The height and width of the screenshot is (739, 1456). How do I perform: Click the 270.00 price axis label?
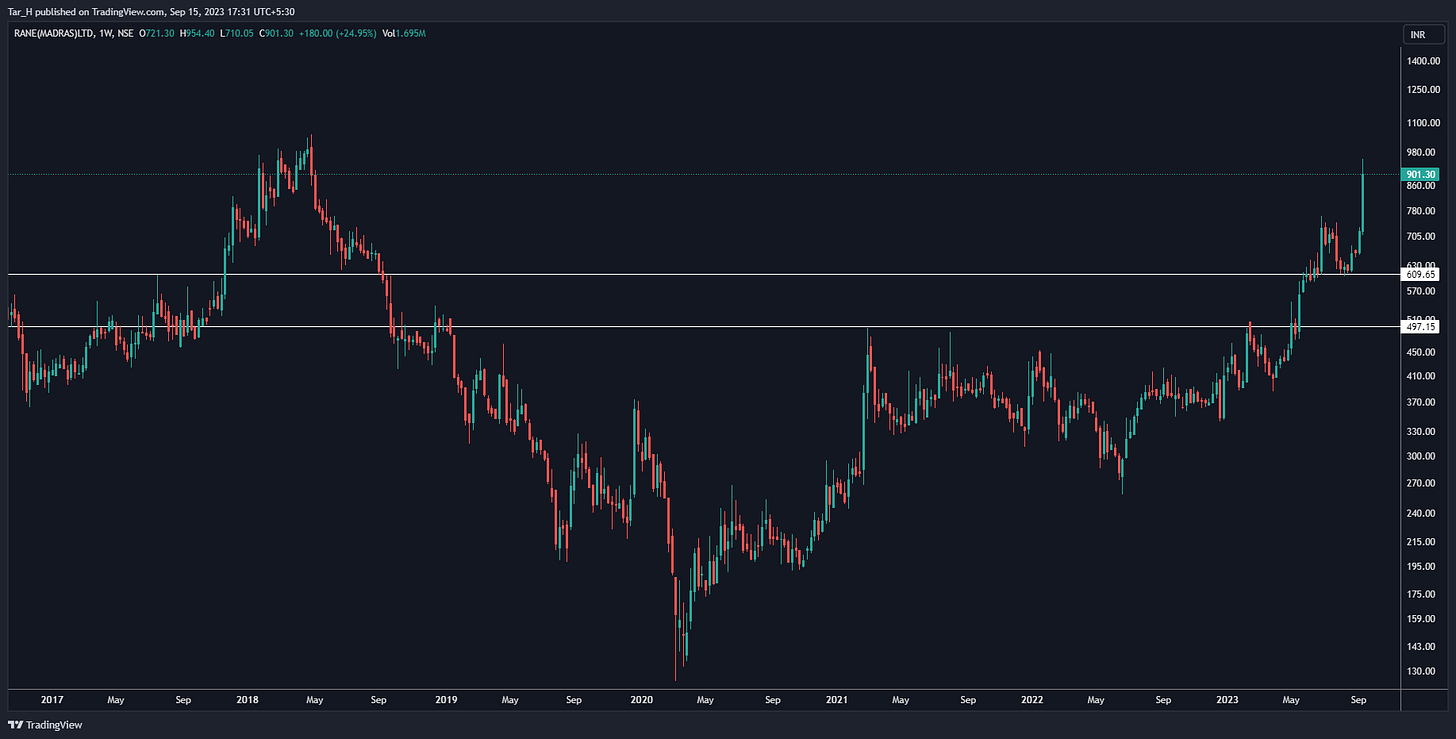pos(1422,483)
